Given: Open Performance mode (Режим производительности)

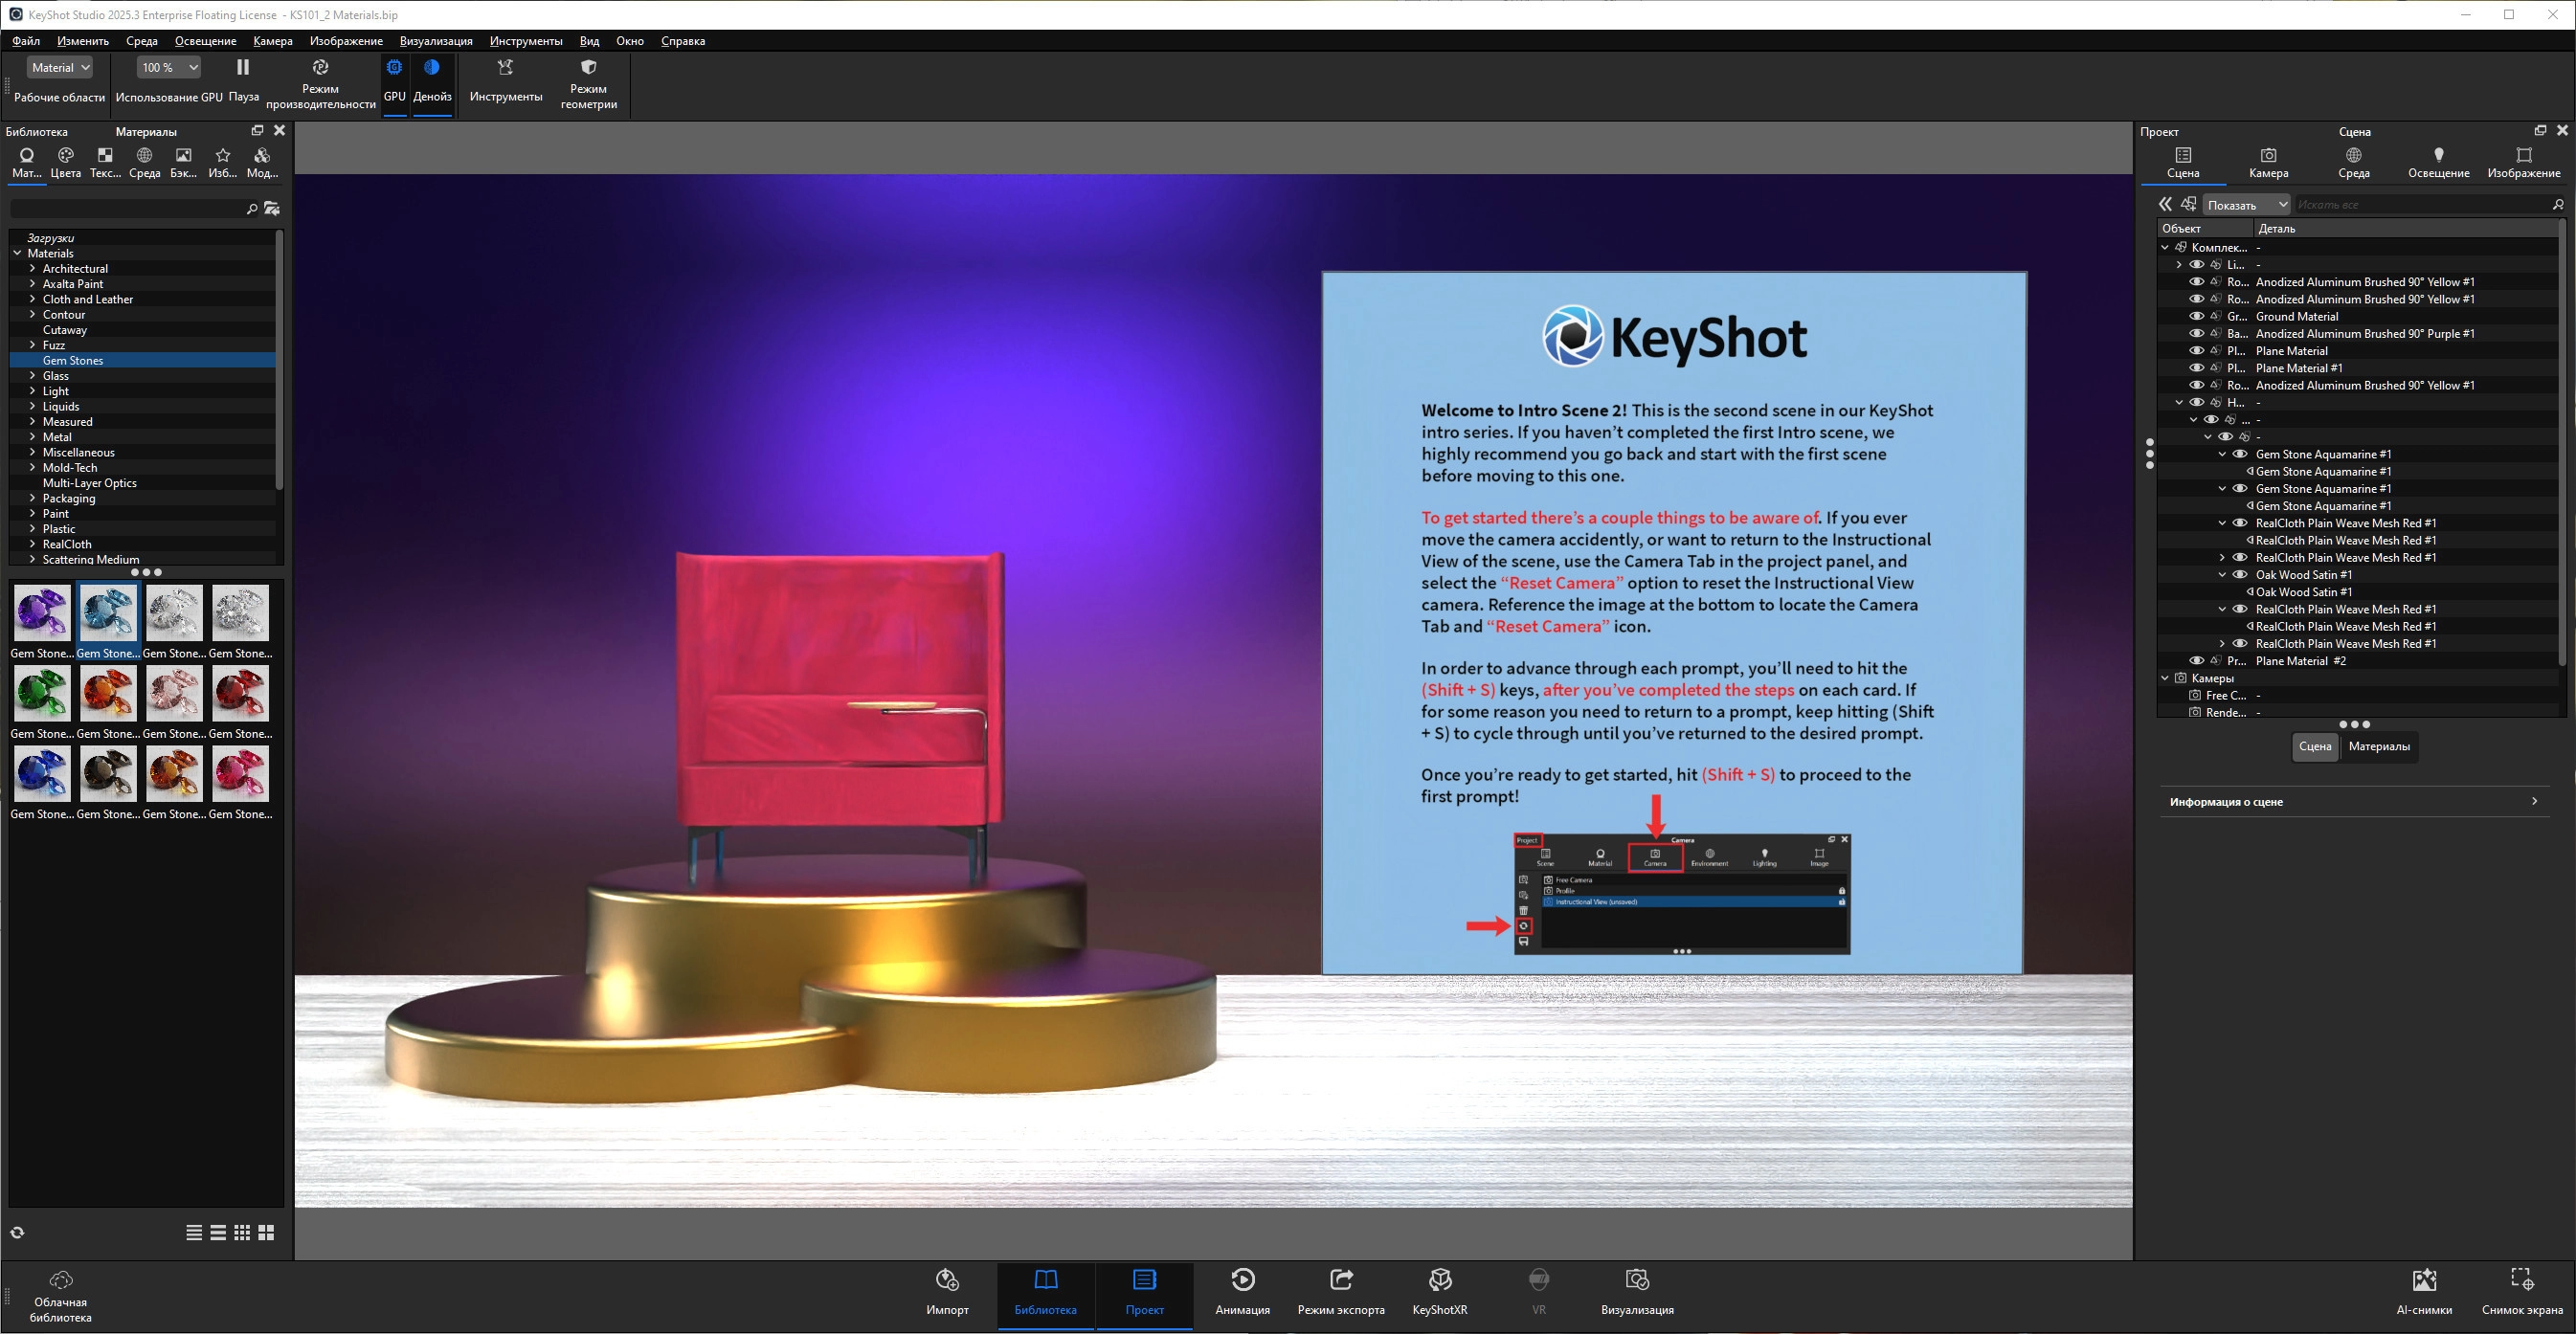Looking at the screenshot, I should click(x=320, y=68).
